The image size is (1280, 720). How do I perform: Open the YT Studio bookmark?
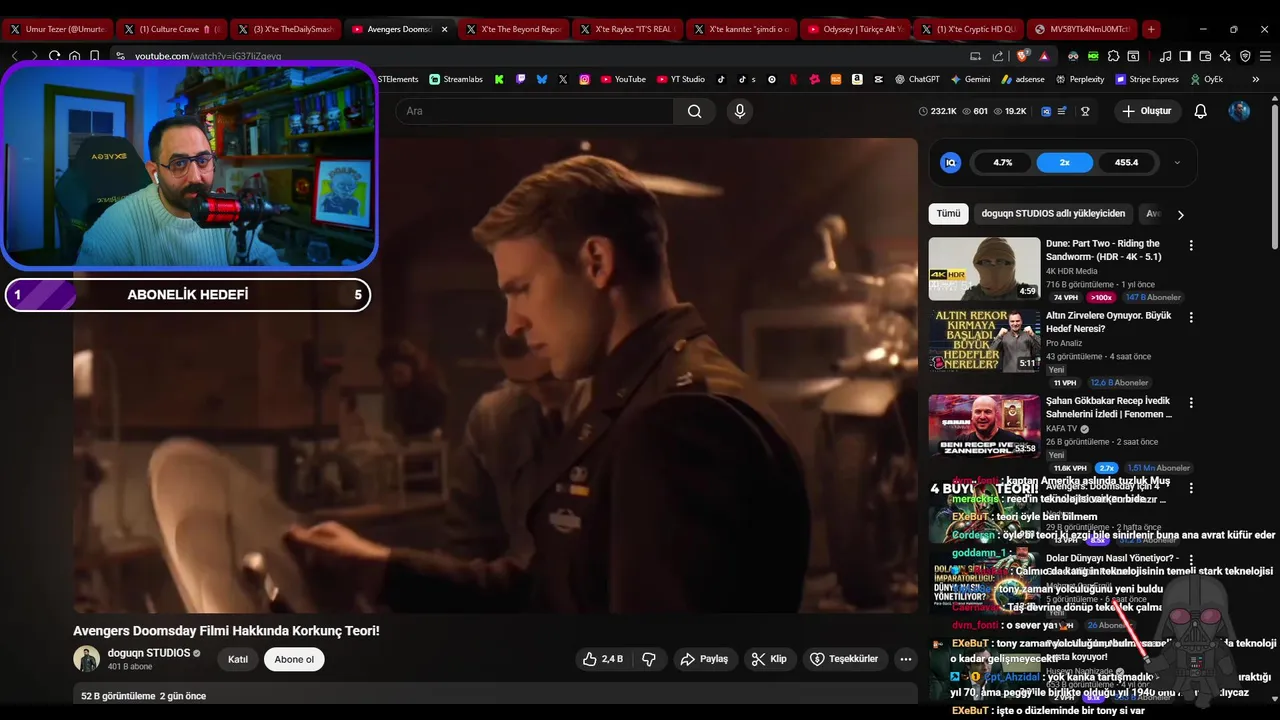coord(681,79)
